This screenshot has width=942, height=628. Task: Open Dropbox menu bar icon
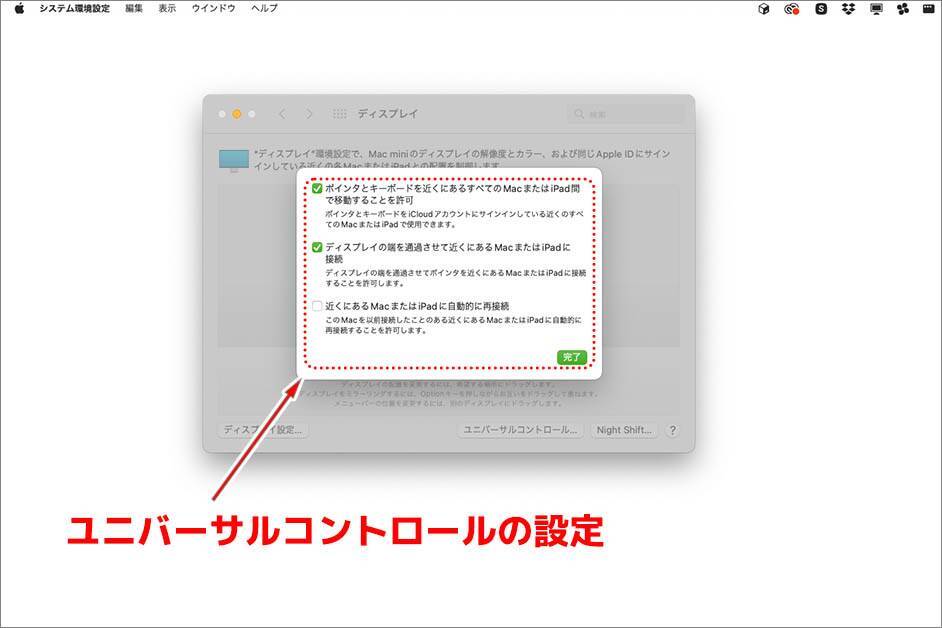coord(848,8)
